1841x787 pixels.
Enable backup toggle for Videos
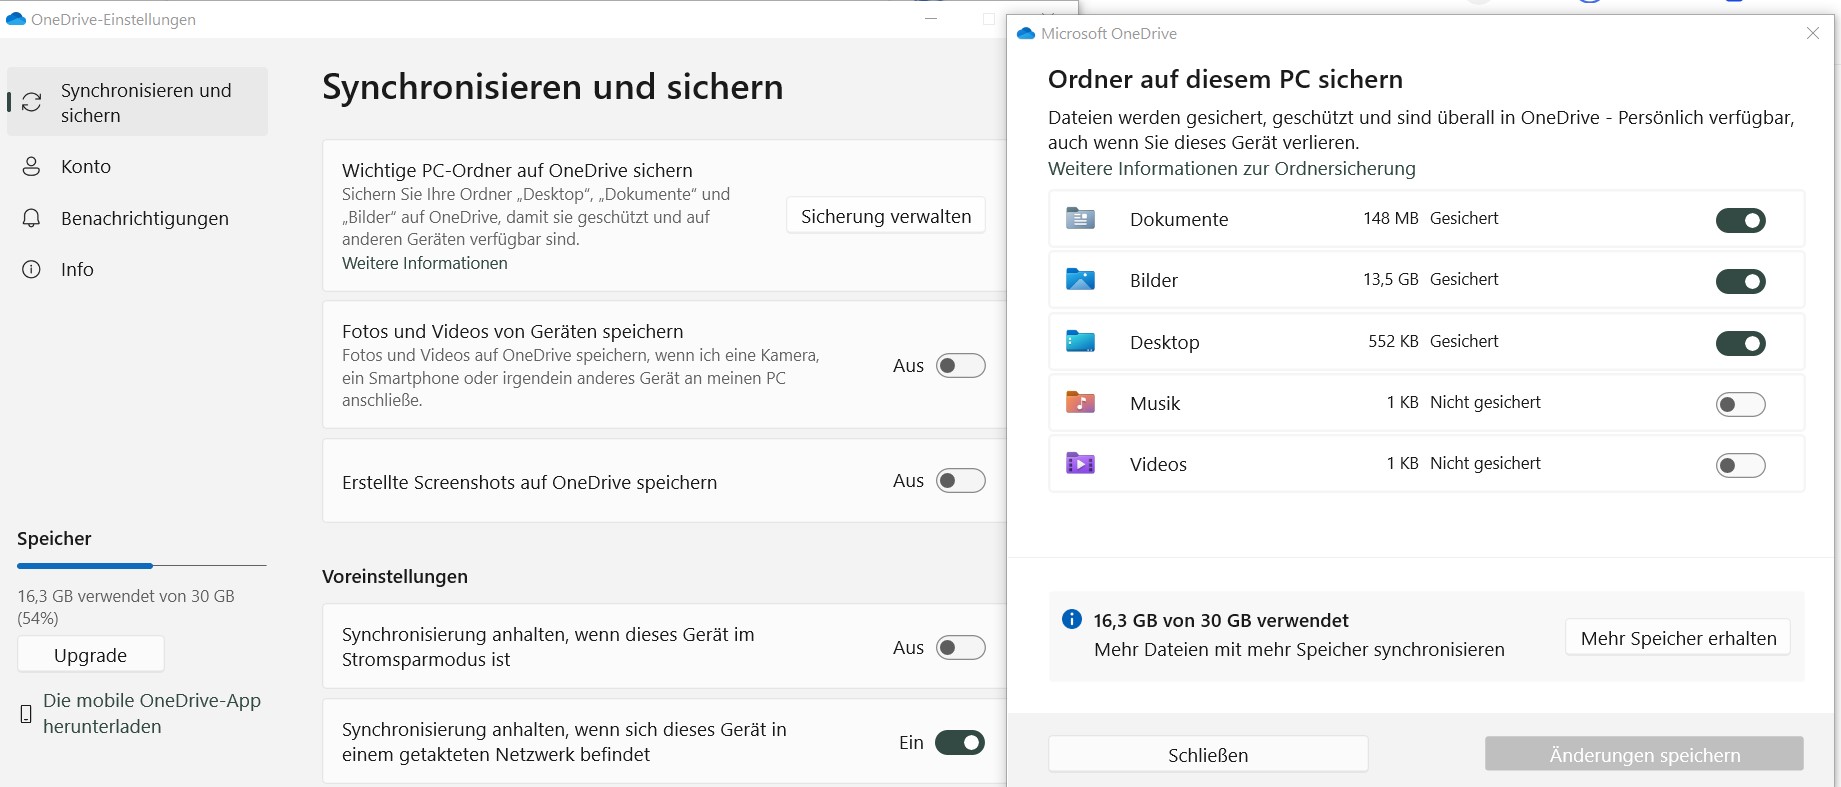click(1740, 465)
